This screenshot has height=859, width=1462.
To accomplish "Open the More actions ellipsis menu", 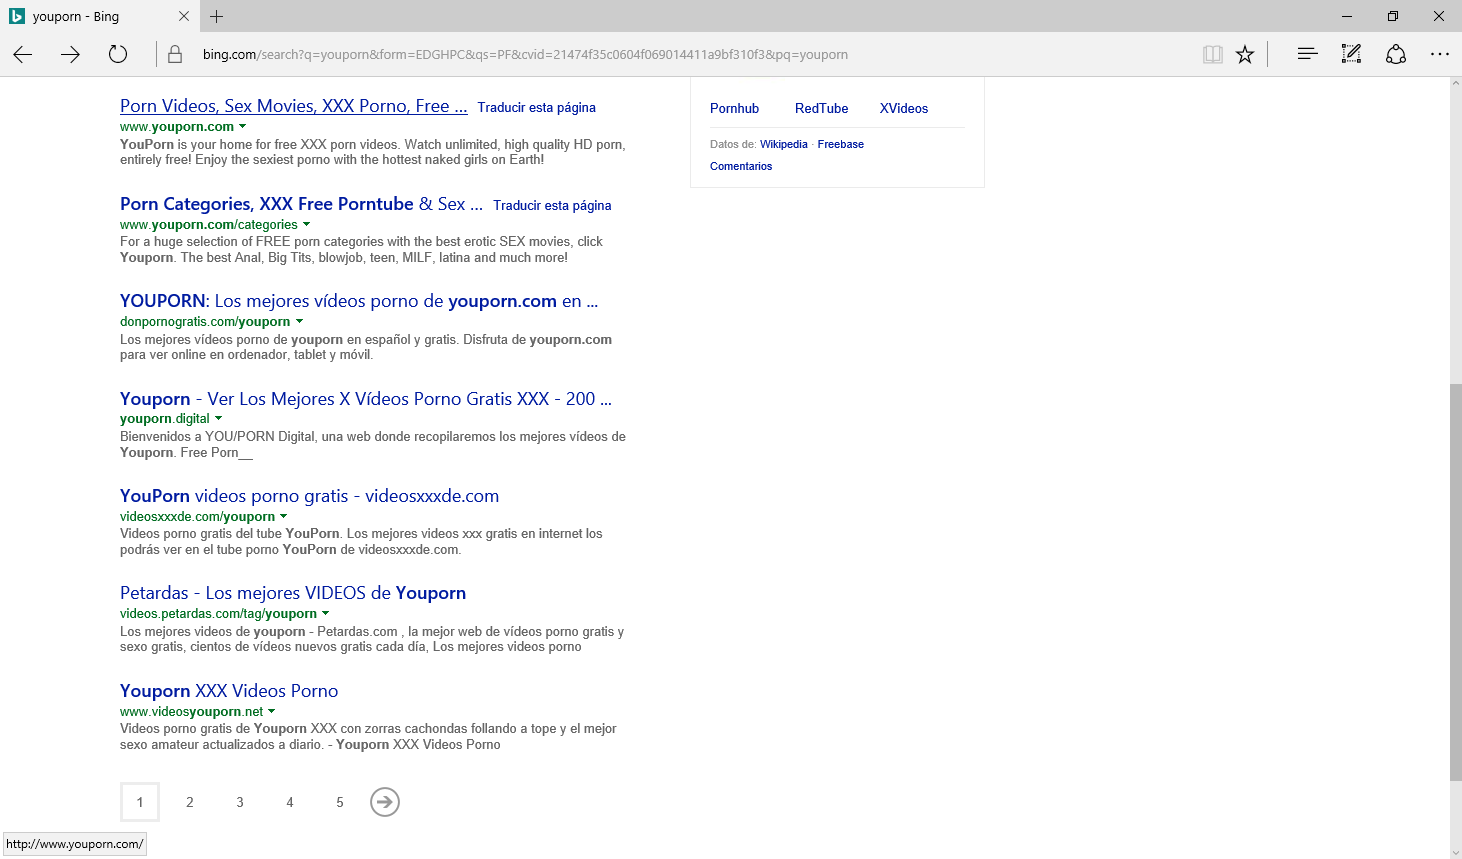I will [1440, 54].
